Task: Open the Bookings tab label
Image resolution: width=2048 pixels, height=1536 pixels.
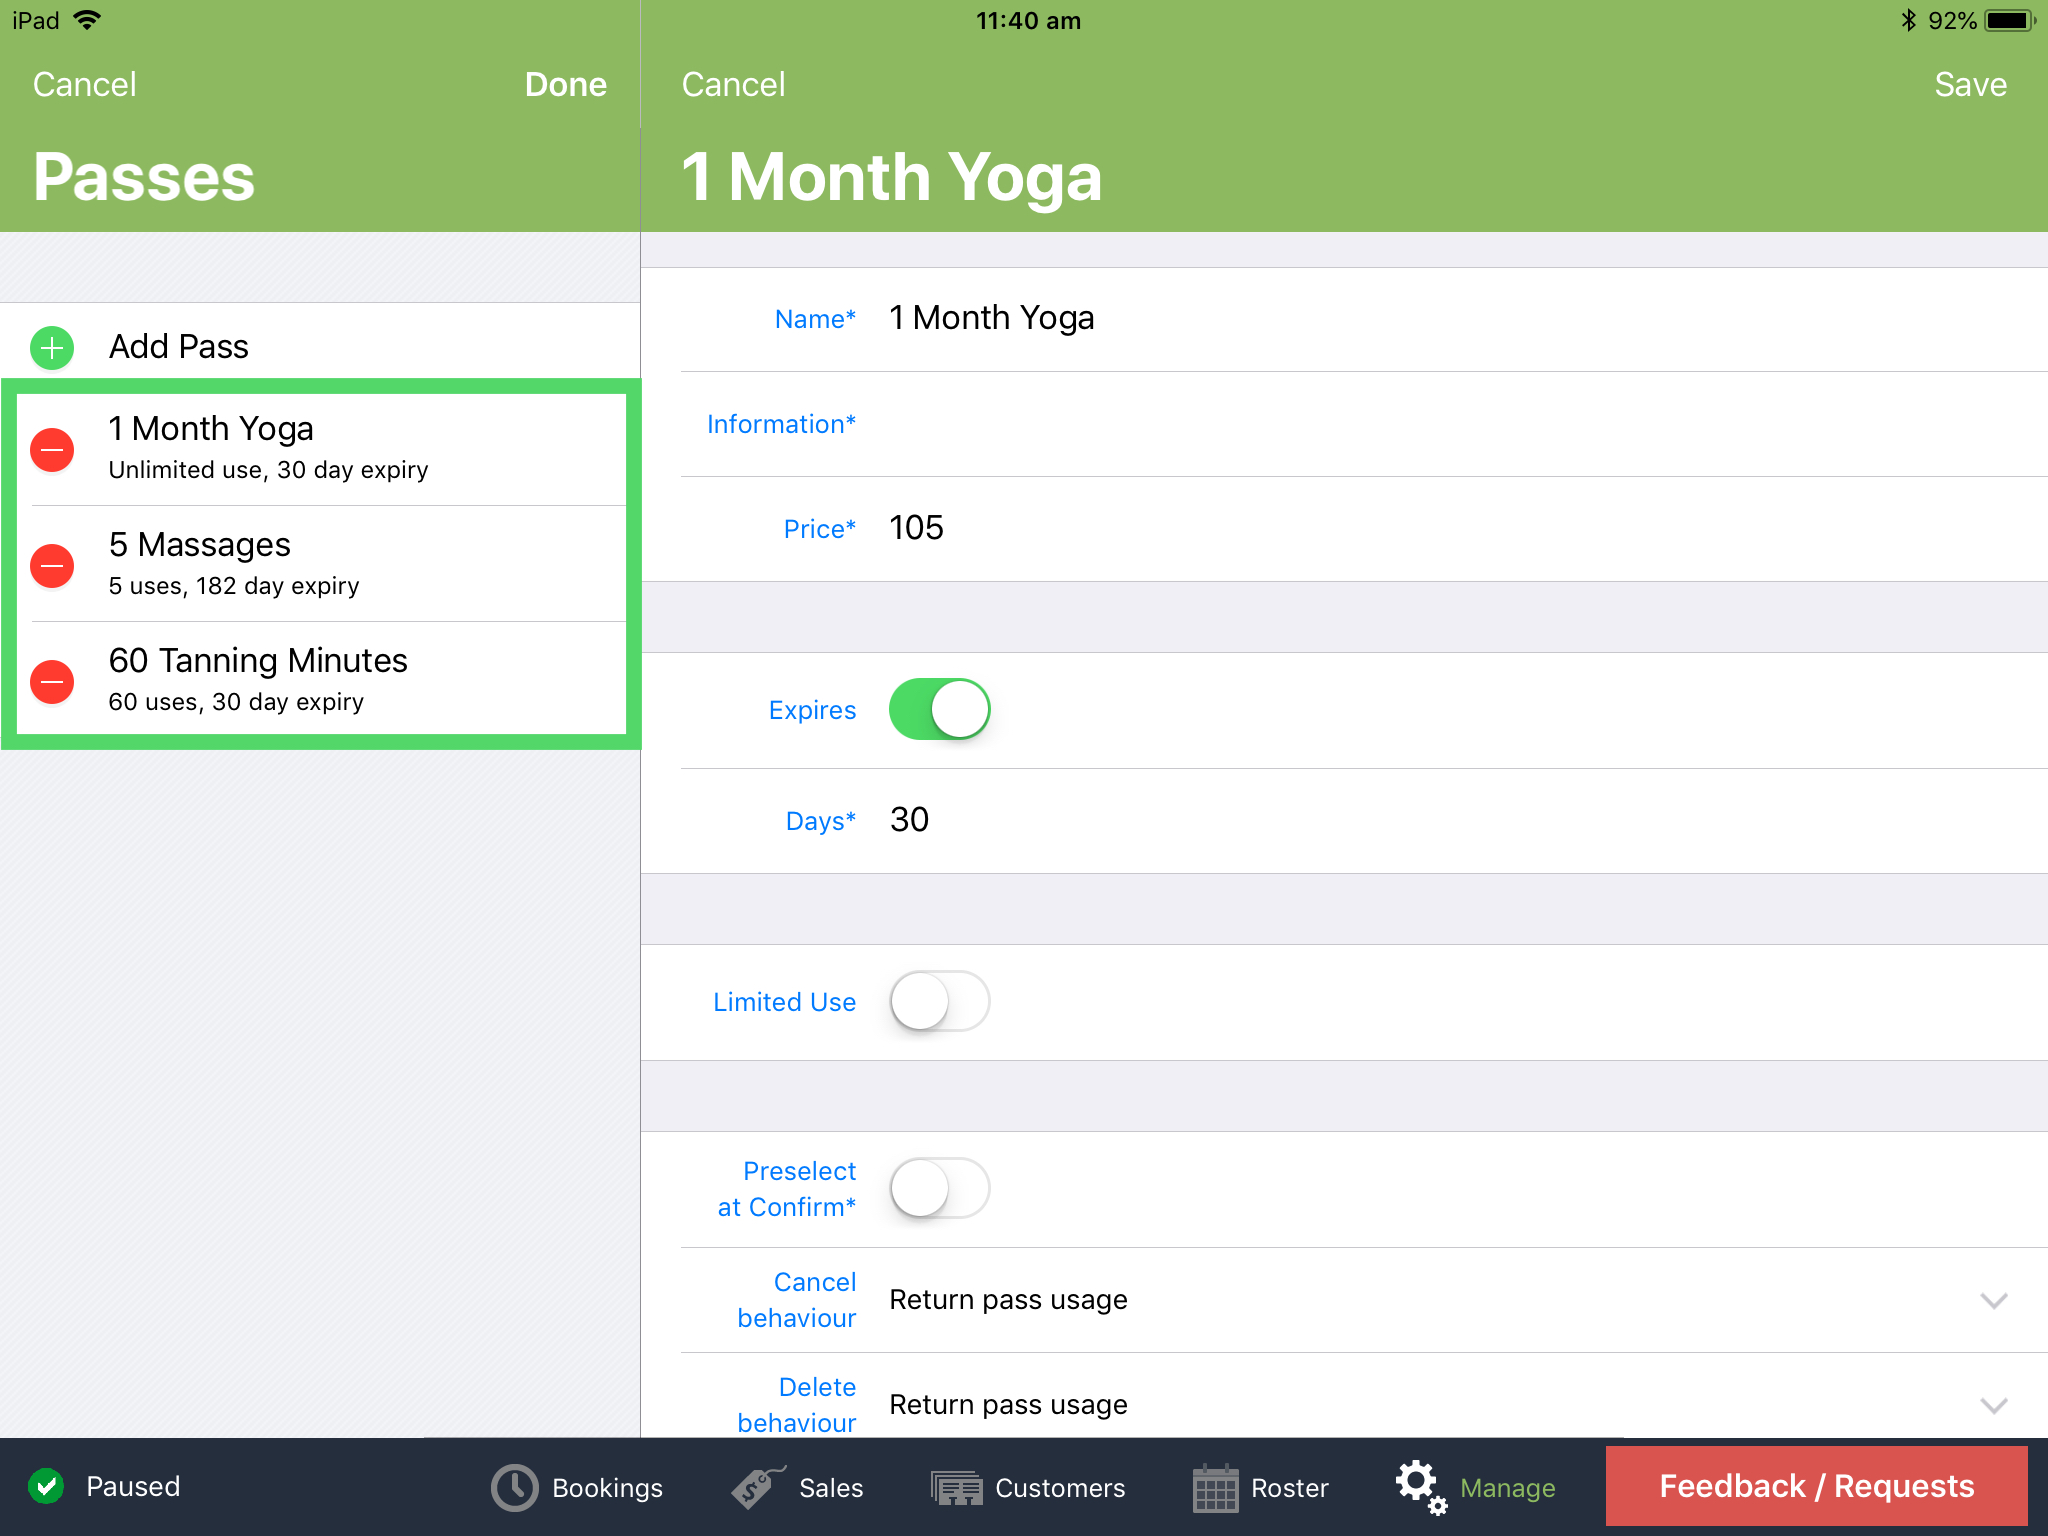Action: coord(607,1488)
